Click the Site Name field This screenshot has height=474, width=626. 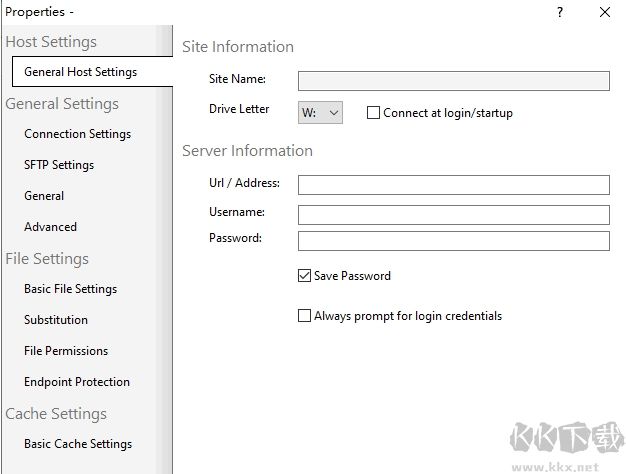(453, 81)
